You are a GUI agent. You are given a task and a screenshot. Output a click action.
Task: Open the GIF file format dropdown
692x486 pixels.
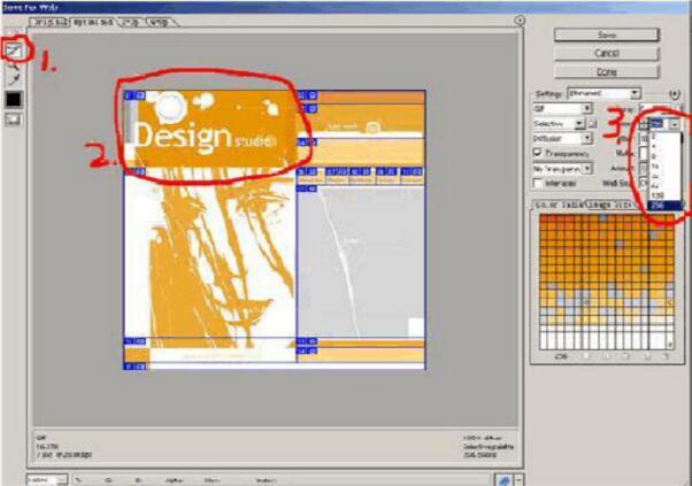pos(563,108)
